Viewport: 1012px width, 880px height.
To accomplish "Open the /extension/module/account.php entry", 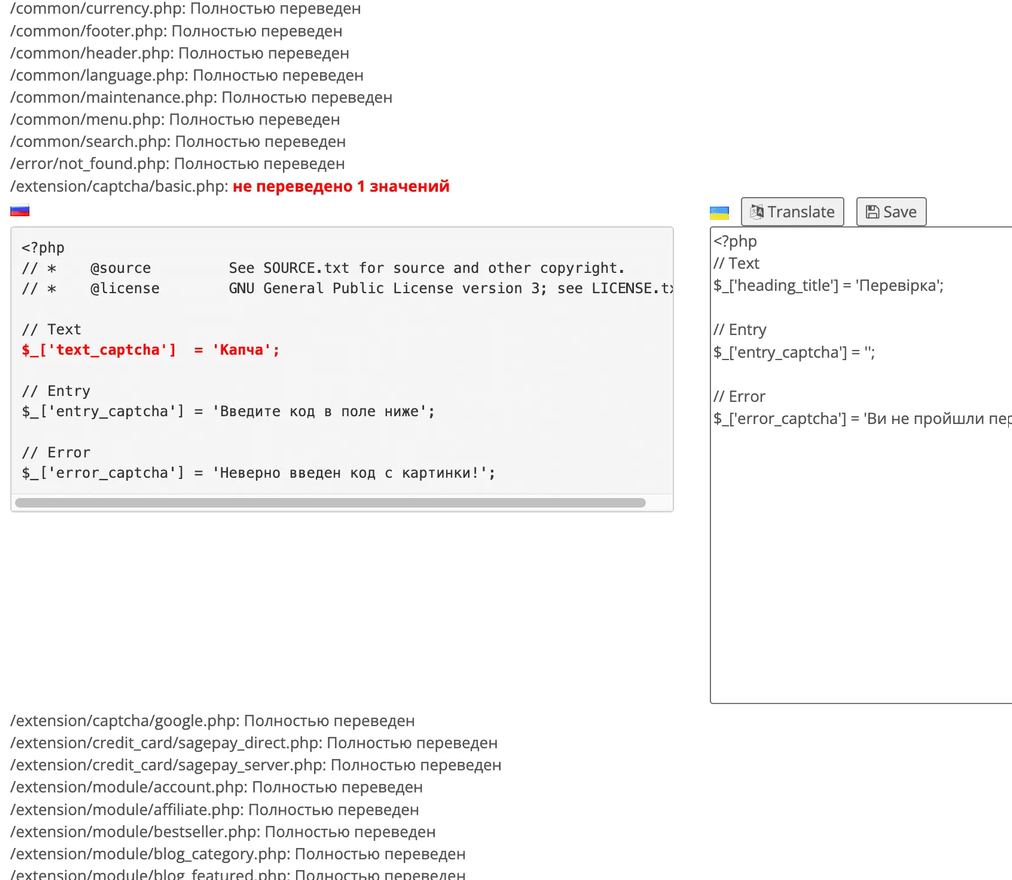I will point(216,787).
